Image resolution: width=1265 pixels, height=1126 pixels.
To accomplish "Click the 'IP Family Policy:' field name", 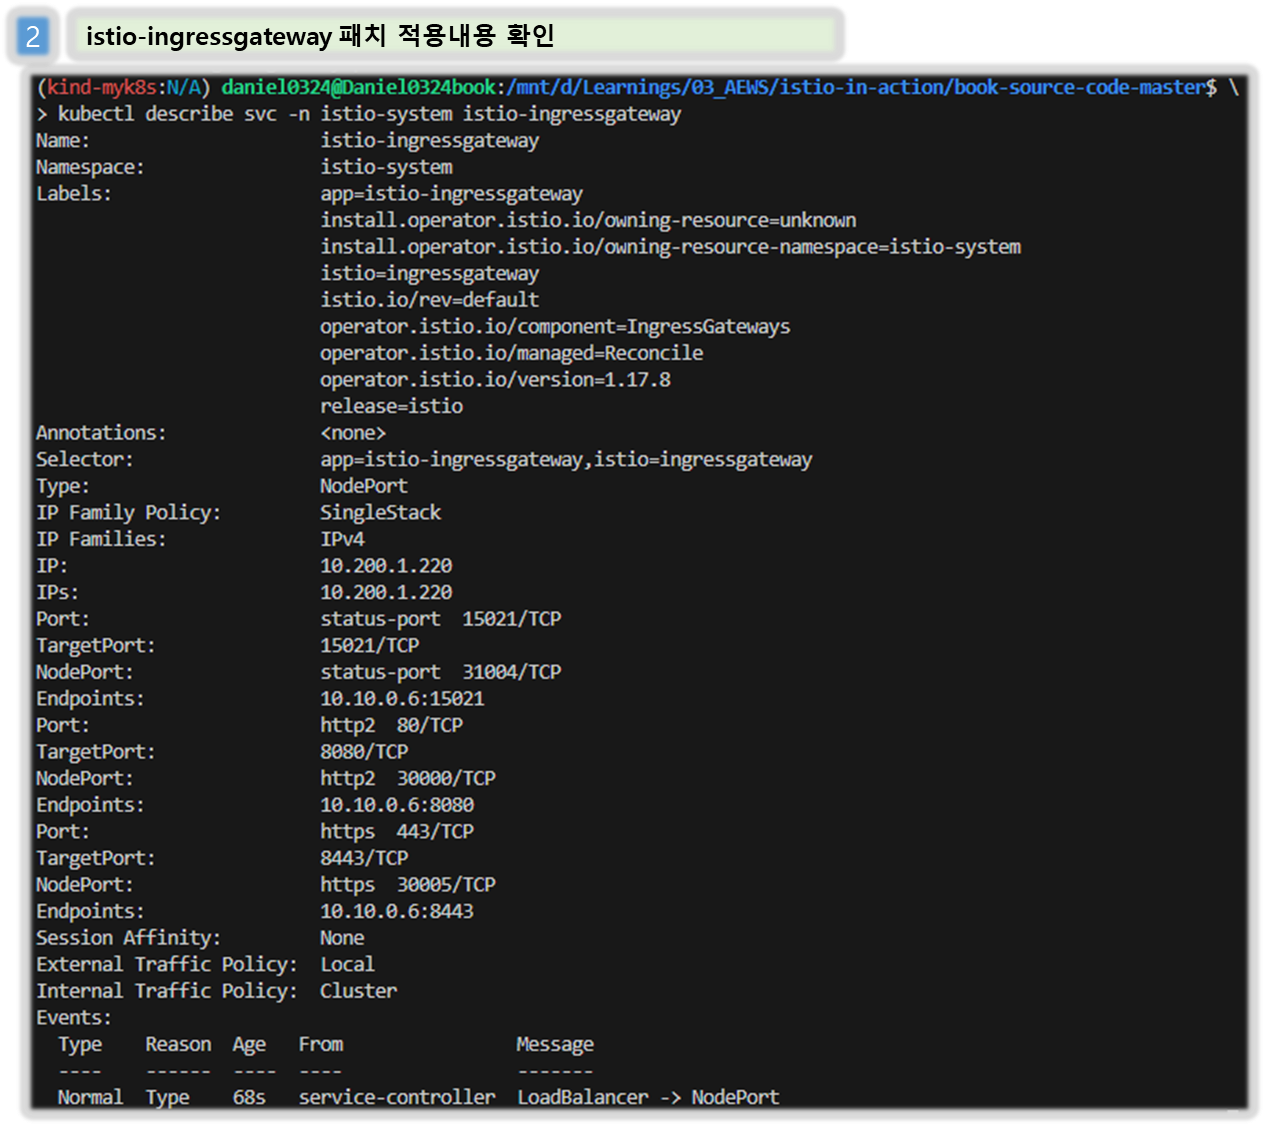I will coord(128,512).
